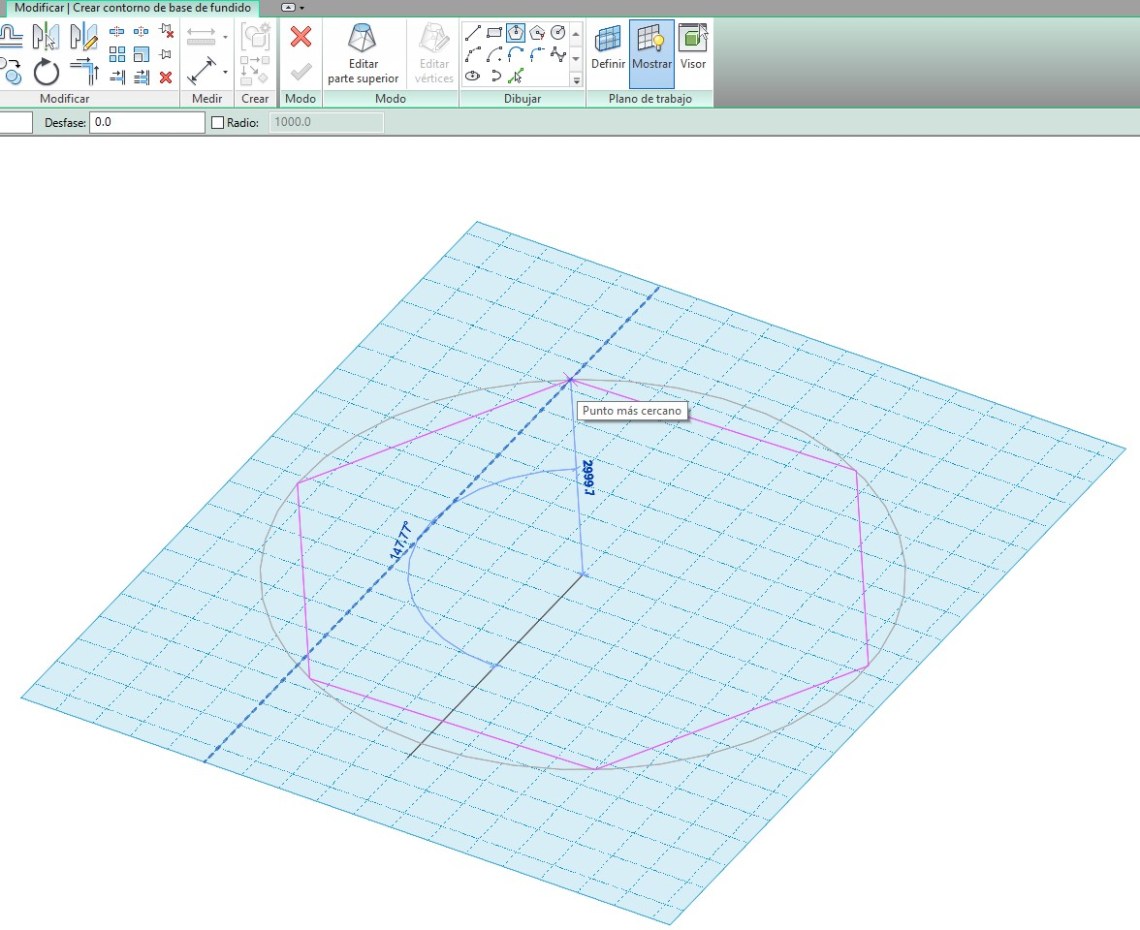Select the Spline draw tool
The height and width of the screenshot is (930, 1140).
click(x=559, y=54)
